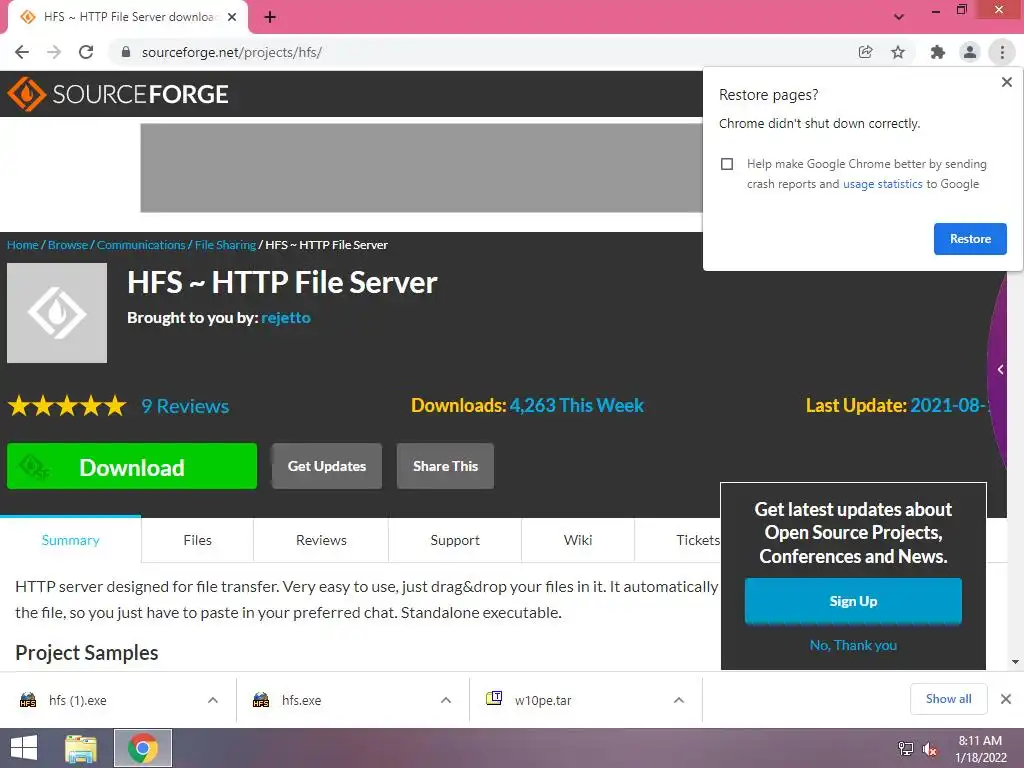Click the browser forward arrow

[x=54, y=52]
